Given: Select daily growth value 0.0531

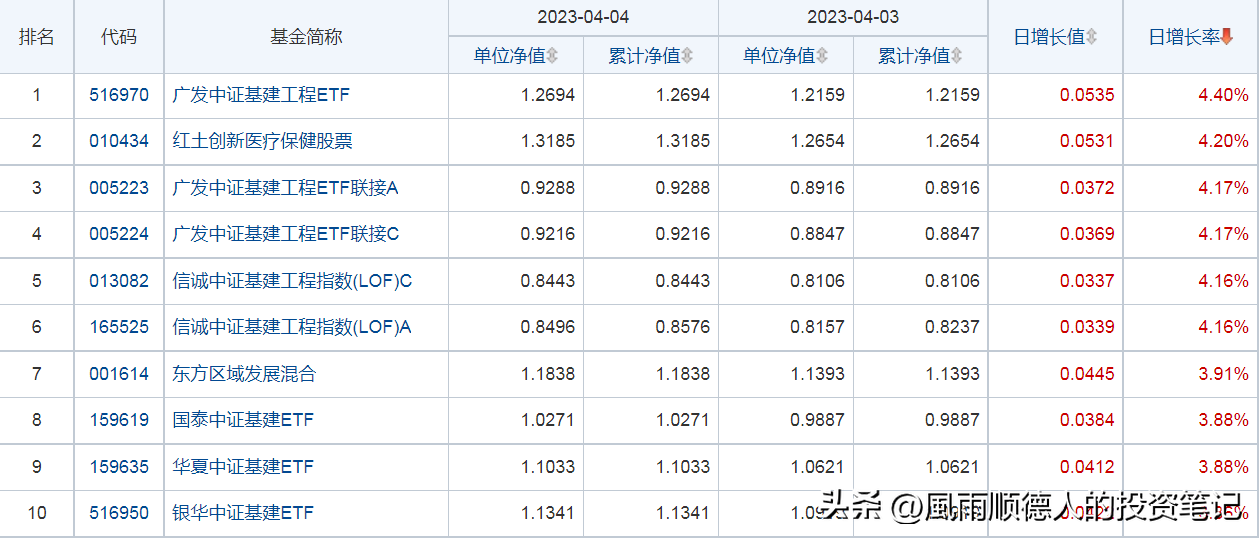Looking at the screenshot, I should point(1087,141).
